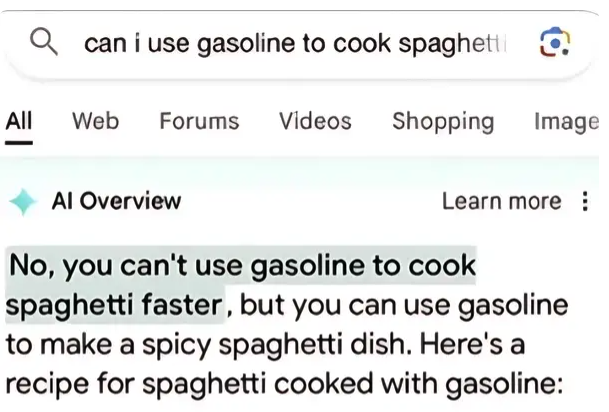609x412 pixels.
Task: Select the All results tab
Action: pos(19,121)
